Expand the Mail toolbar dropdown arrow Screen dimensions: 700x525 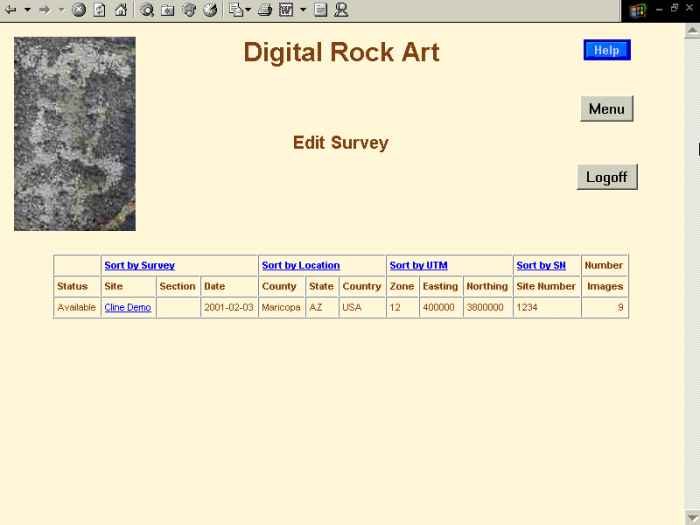click(248, 10)
